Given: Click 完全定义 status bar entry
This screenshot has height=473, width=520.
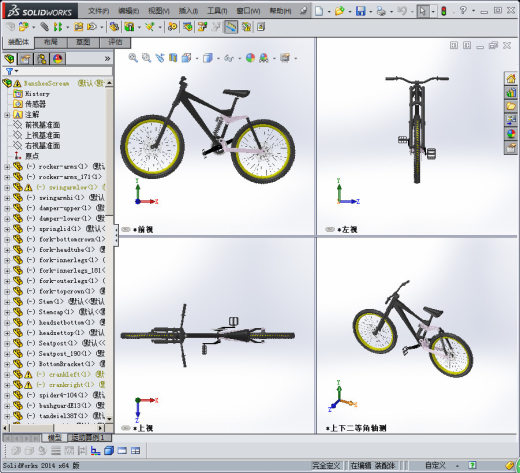Looking at the screenshot, I should coord(326,465).
